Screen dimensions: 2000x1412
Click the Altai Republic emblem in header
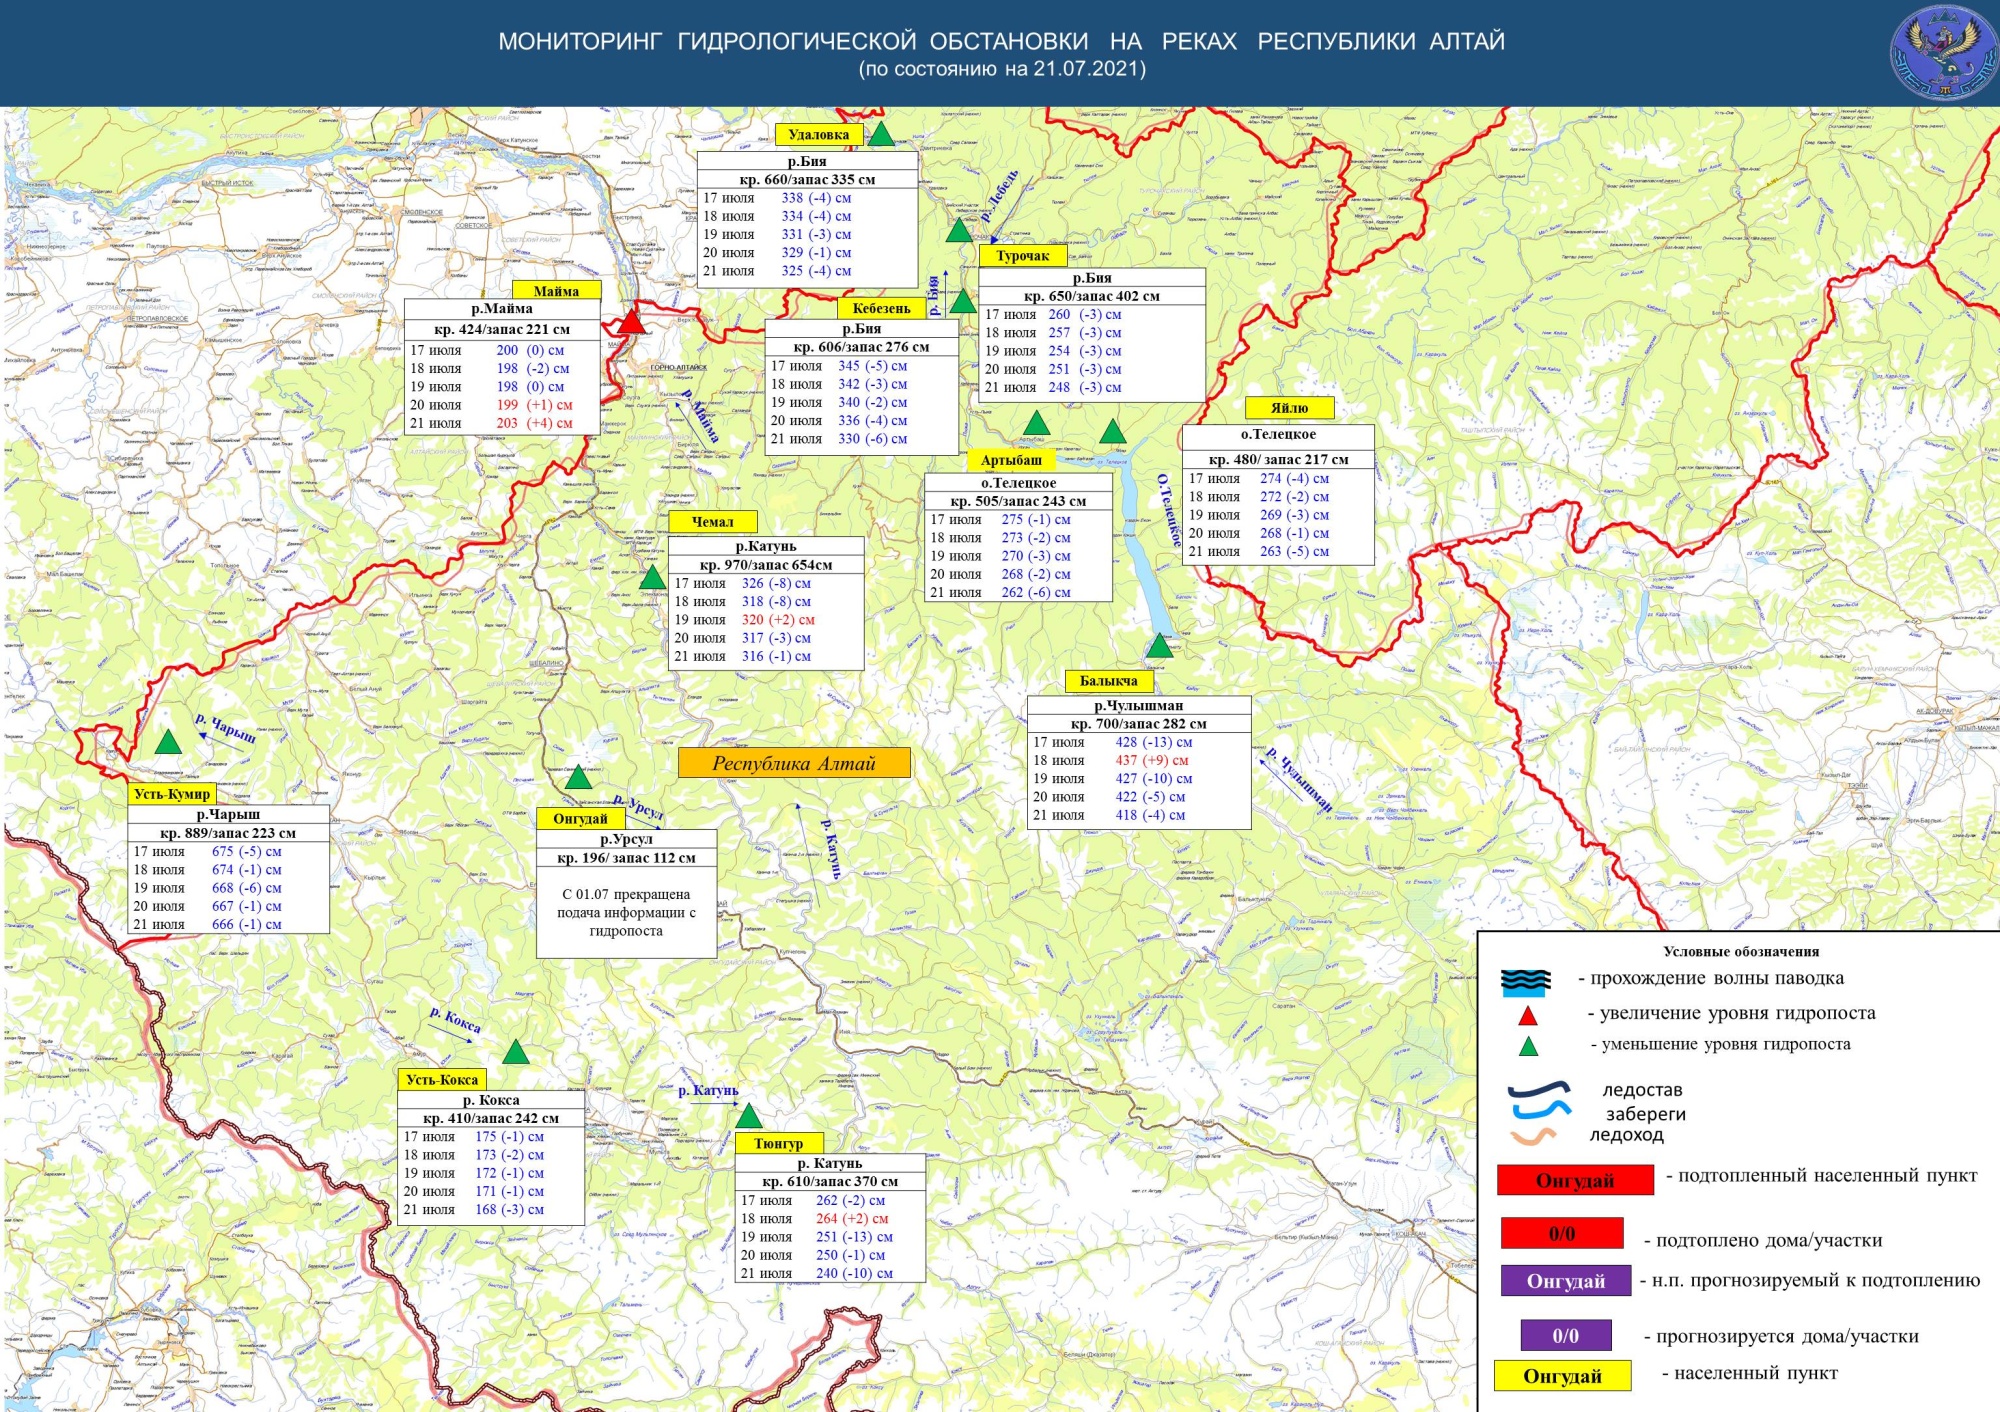click(x=1942, y=53)
